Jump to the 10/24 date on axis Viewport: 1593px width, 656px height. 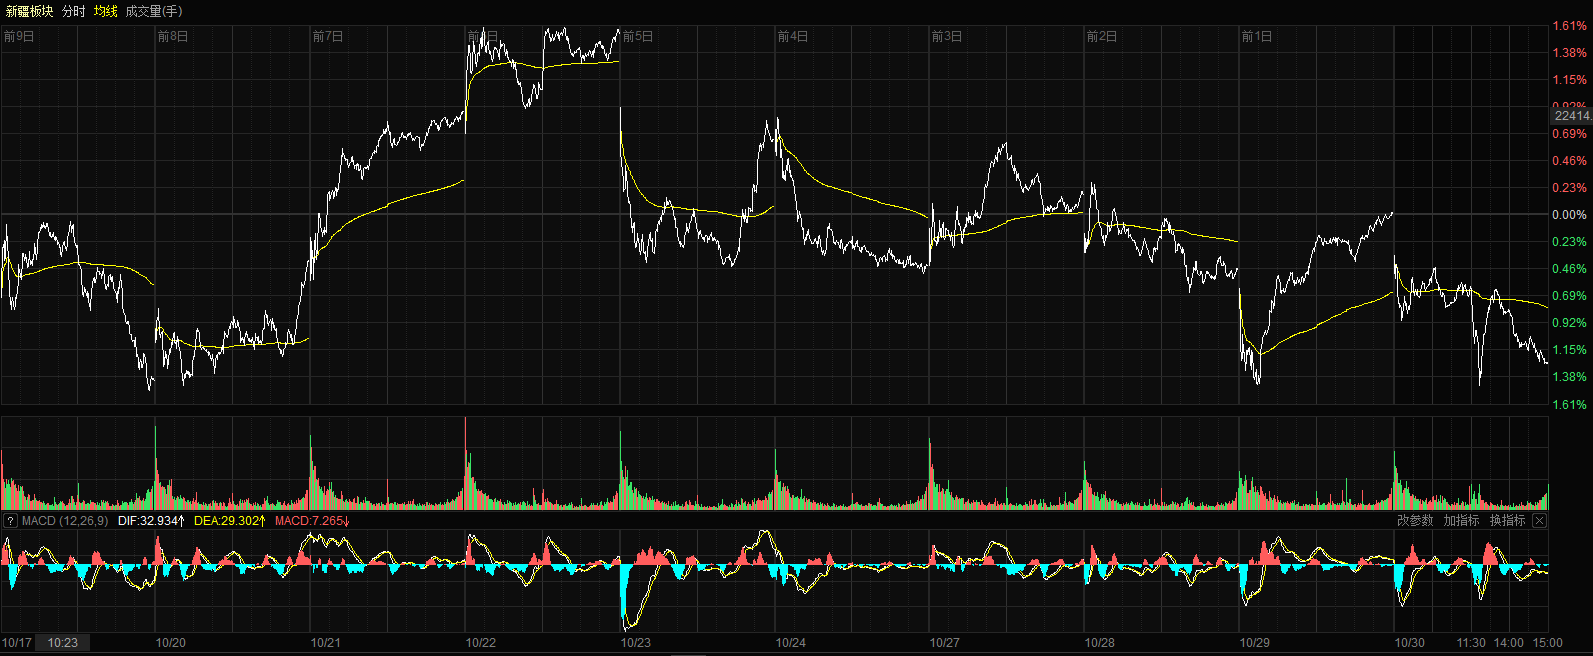790,643
